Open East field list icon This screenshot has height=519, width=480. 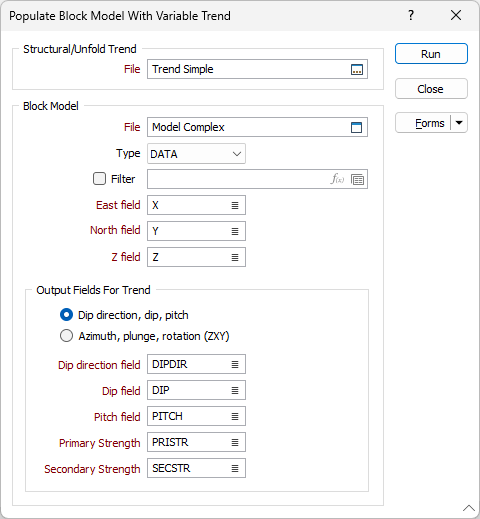point(235,205)
